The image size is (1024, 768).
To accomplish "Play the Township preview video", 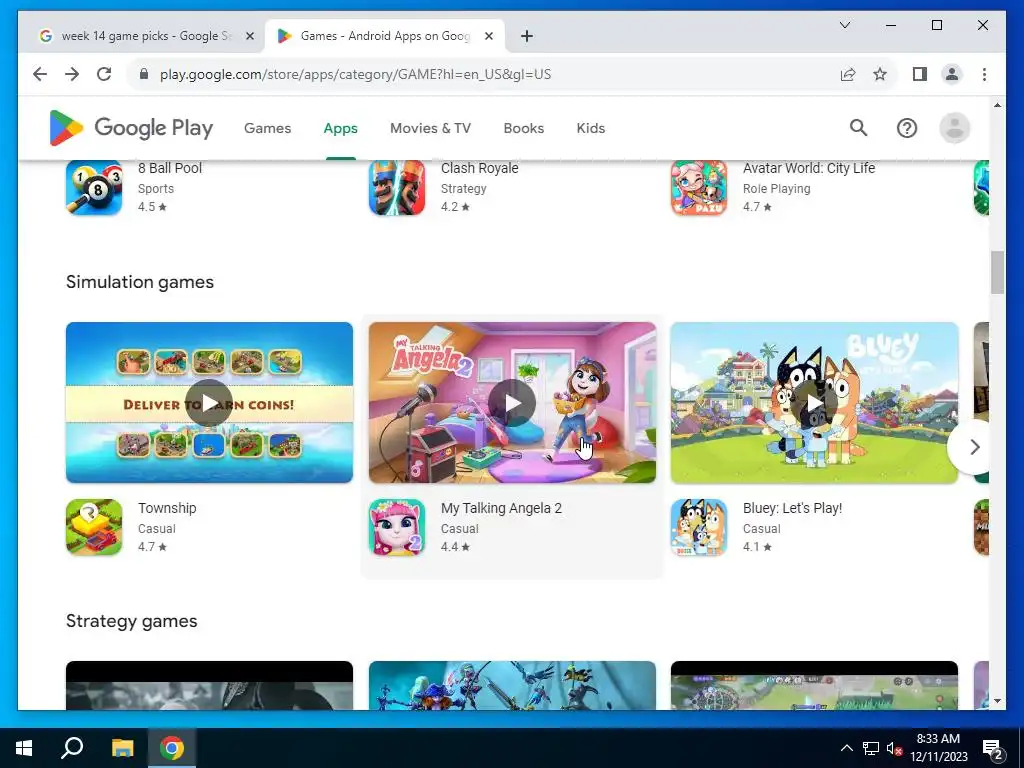I will (x=209, y=403).
